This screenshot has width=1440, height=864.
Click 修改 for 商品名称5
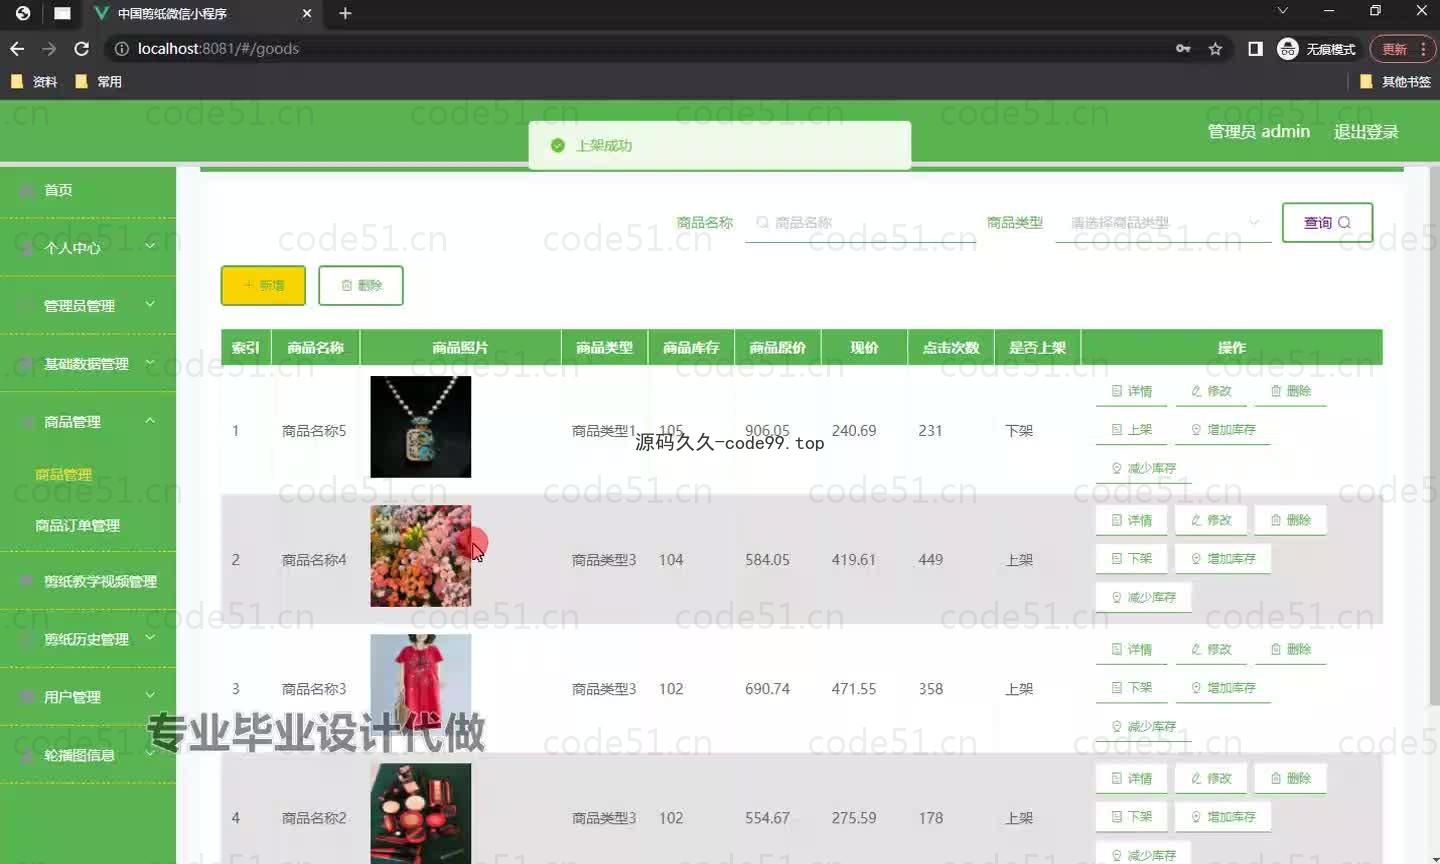click(1211, 391)
